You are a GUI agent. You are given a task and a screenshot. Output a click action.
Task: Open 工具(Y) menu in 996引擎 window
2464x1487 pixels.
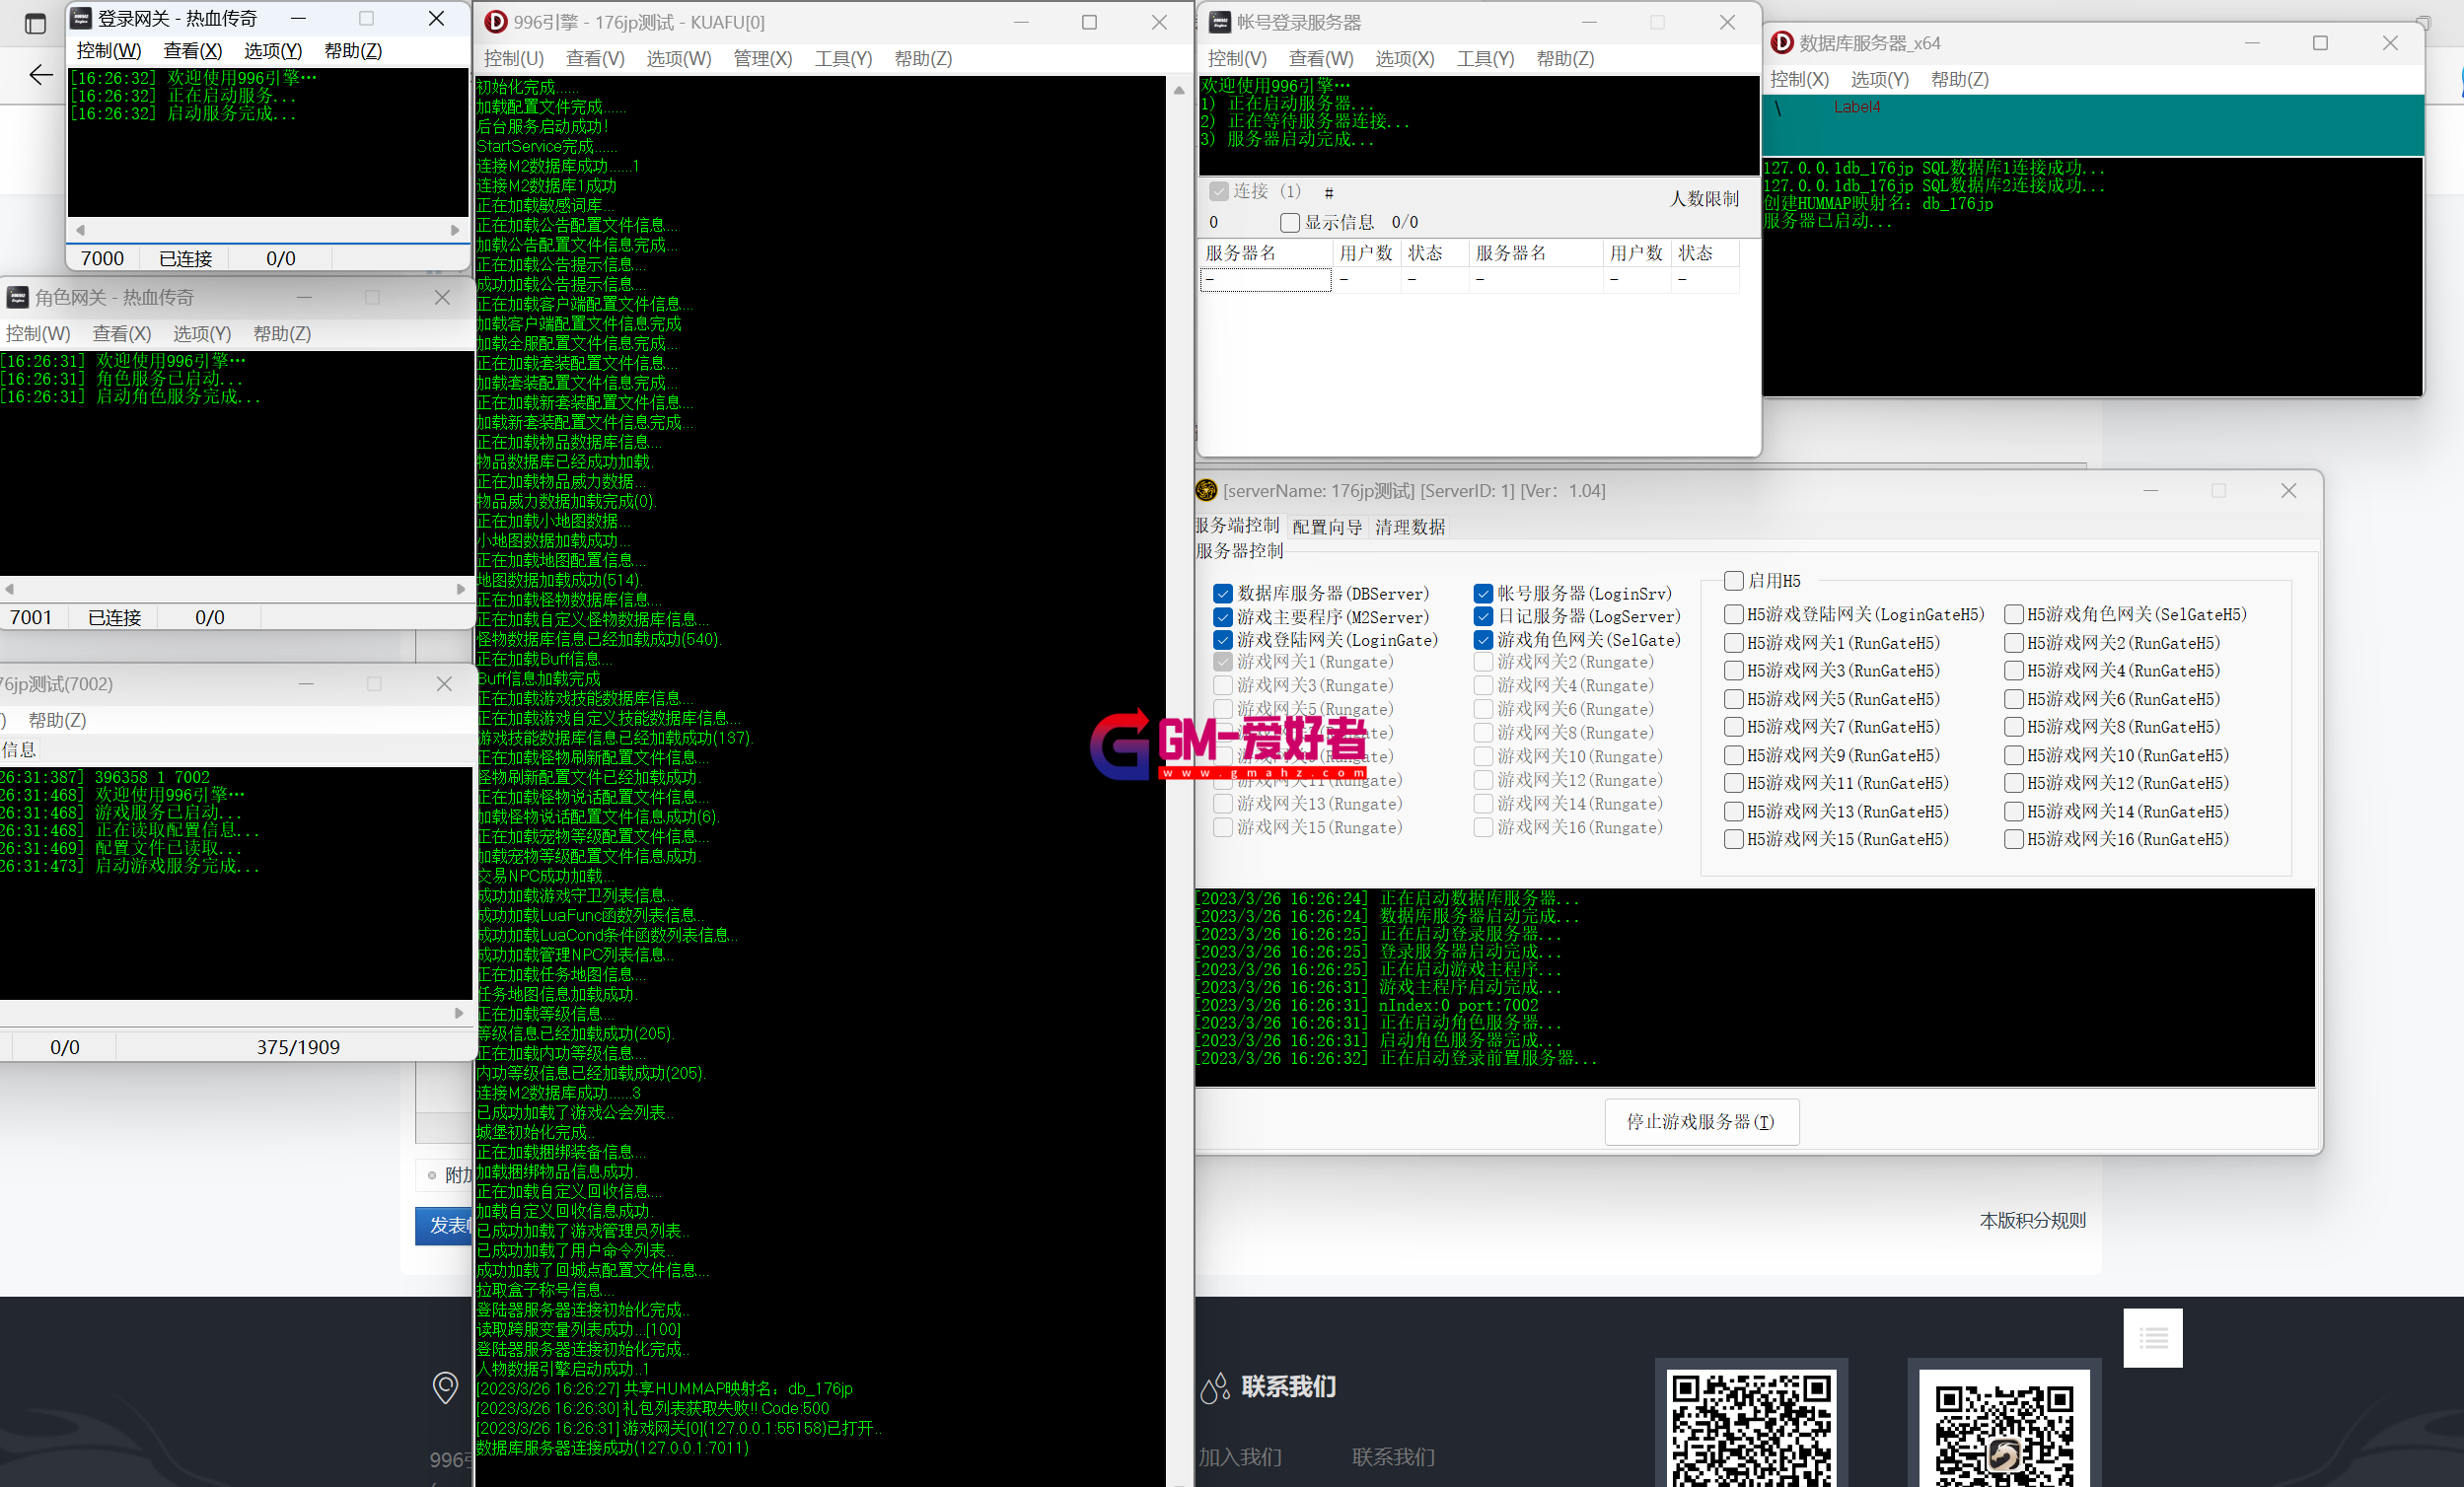coord(843,59)
